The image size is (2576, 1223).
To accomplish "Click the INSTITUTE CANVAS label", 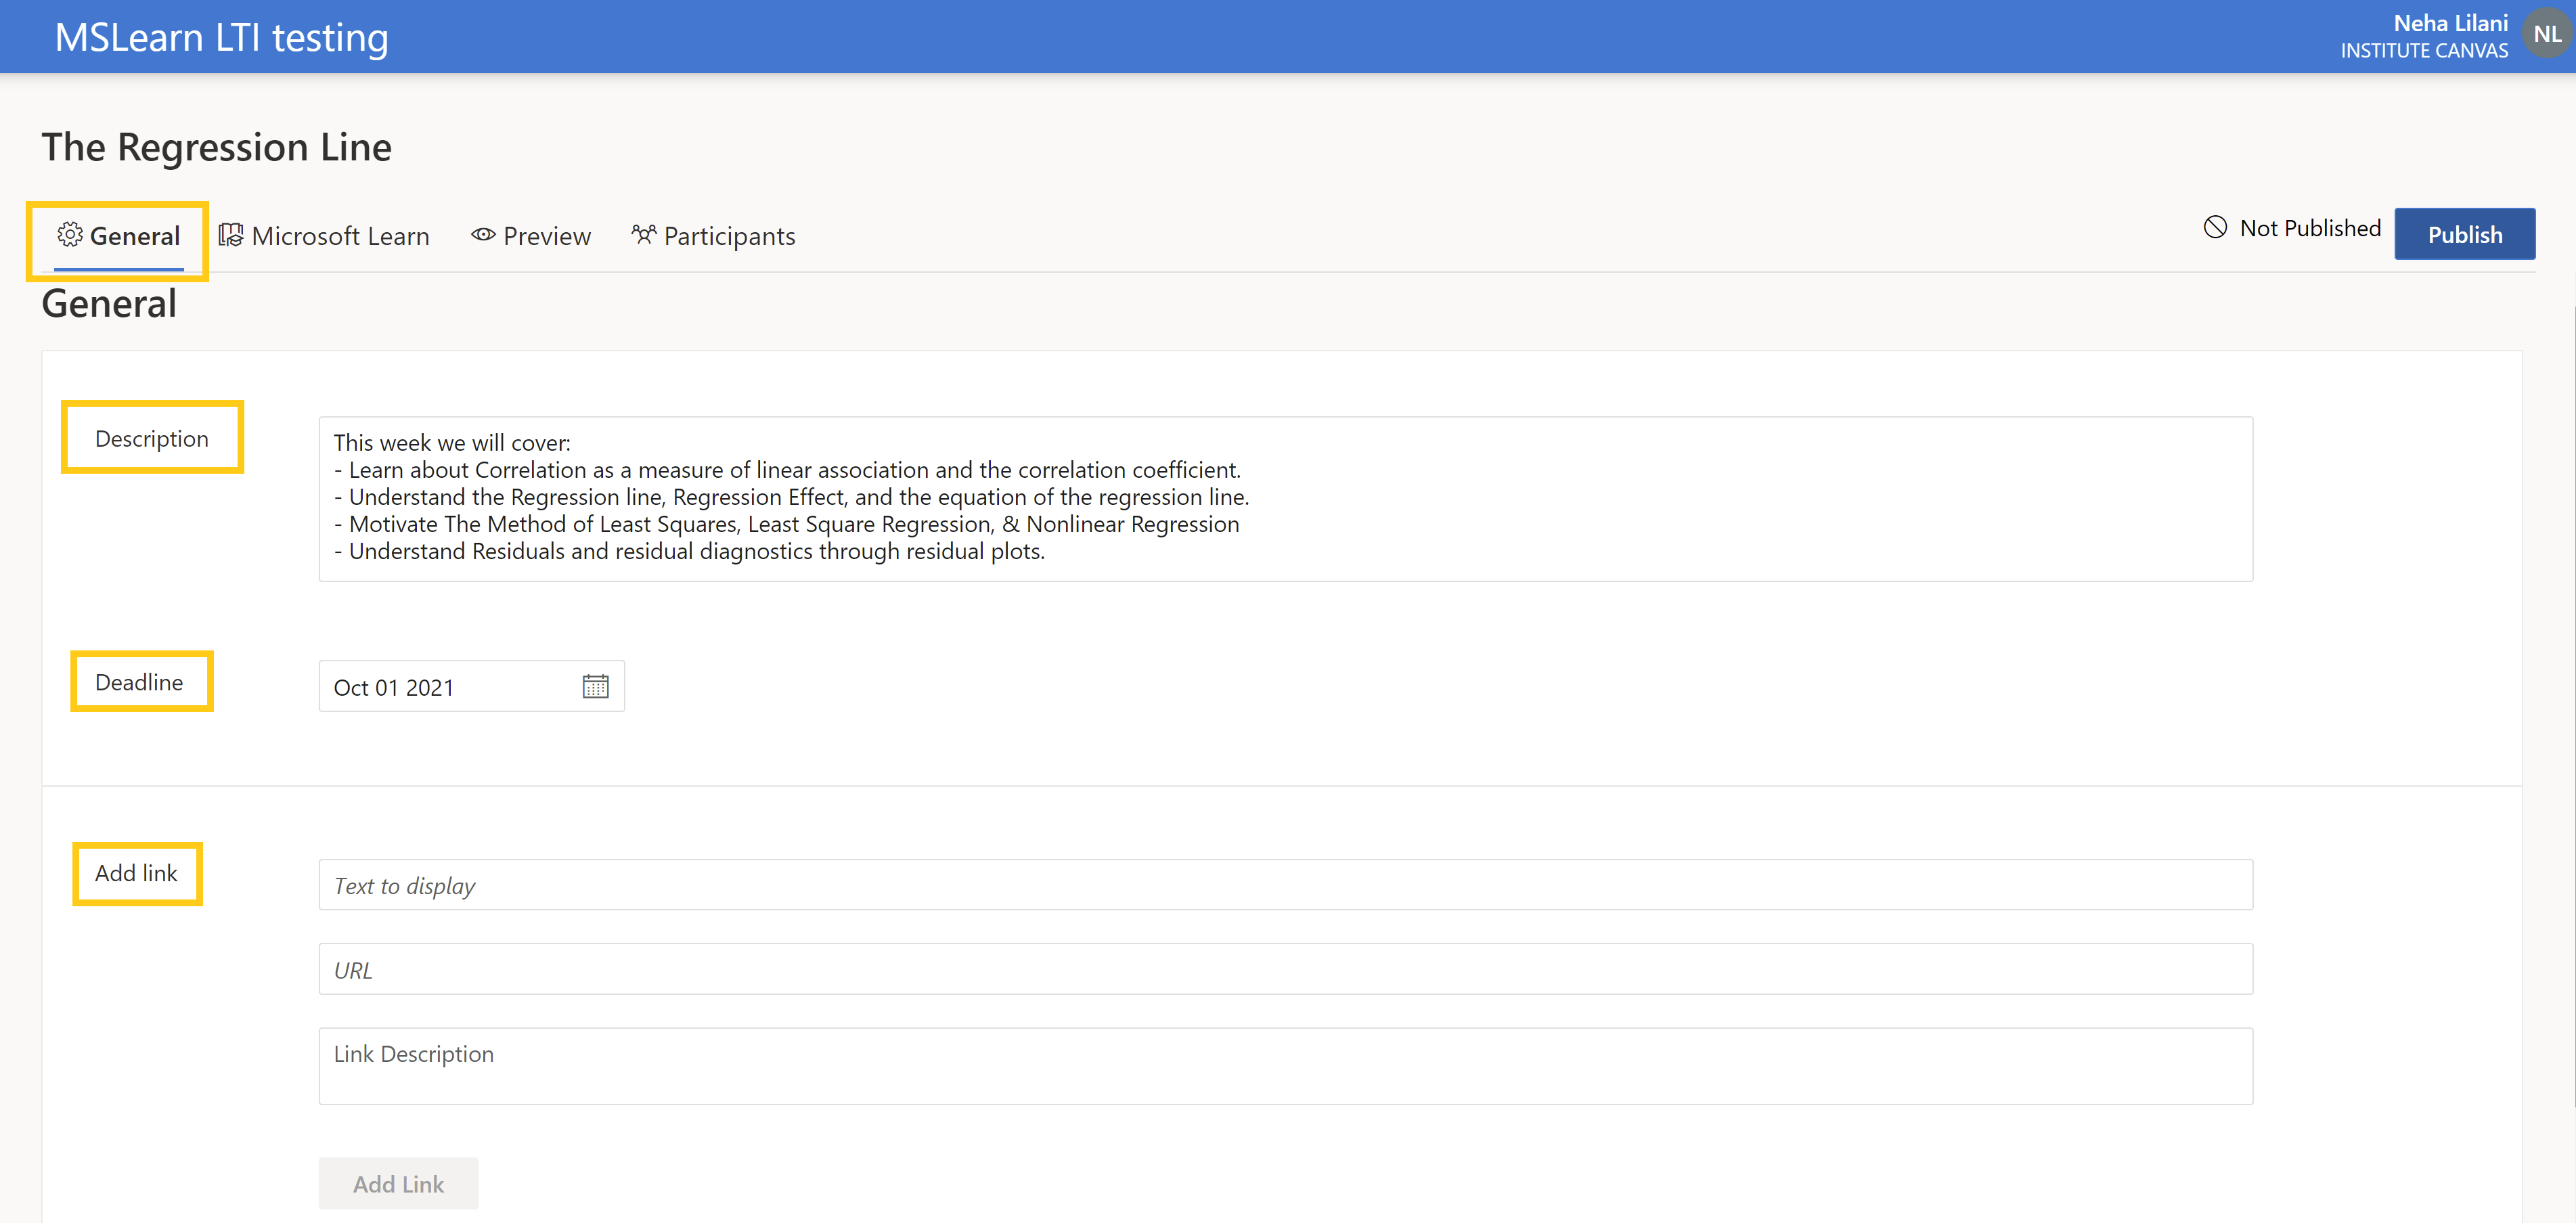I will coord(2424,50).
